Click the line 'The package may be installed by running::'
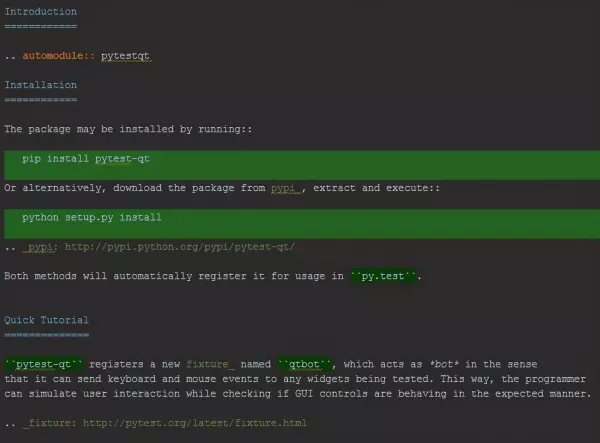This screenshot has height=443, width=600. coord(128,129)
